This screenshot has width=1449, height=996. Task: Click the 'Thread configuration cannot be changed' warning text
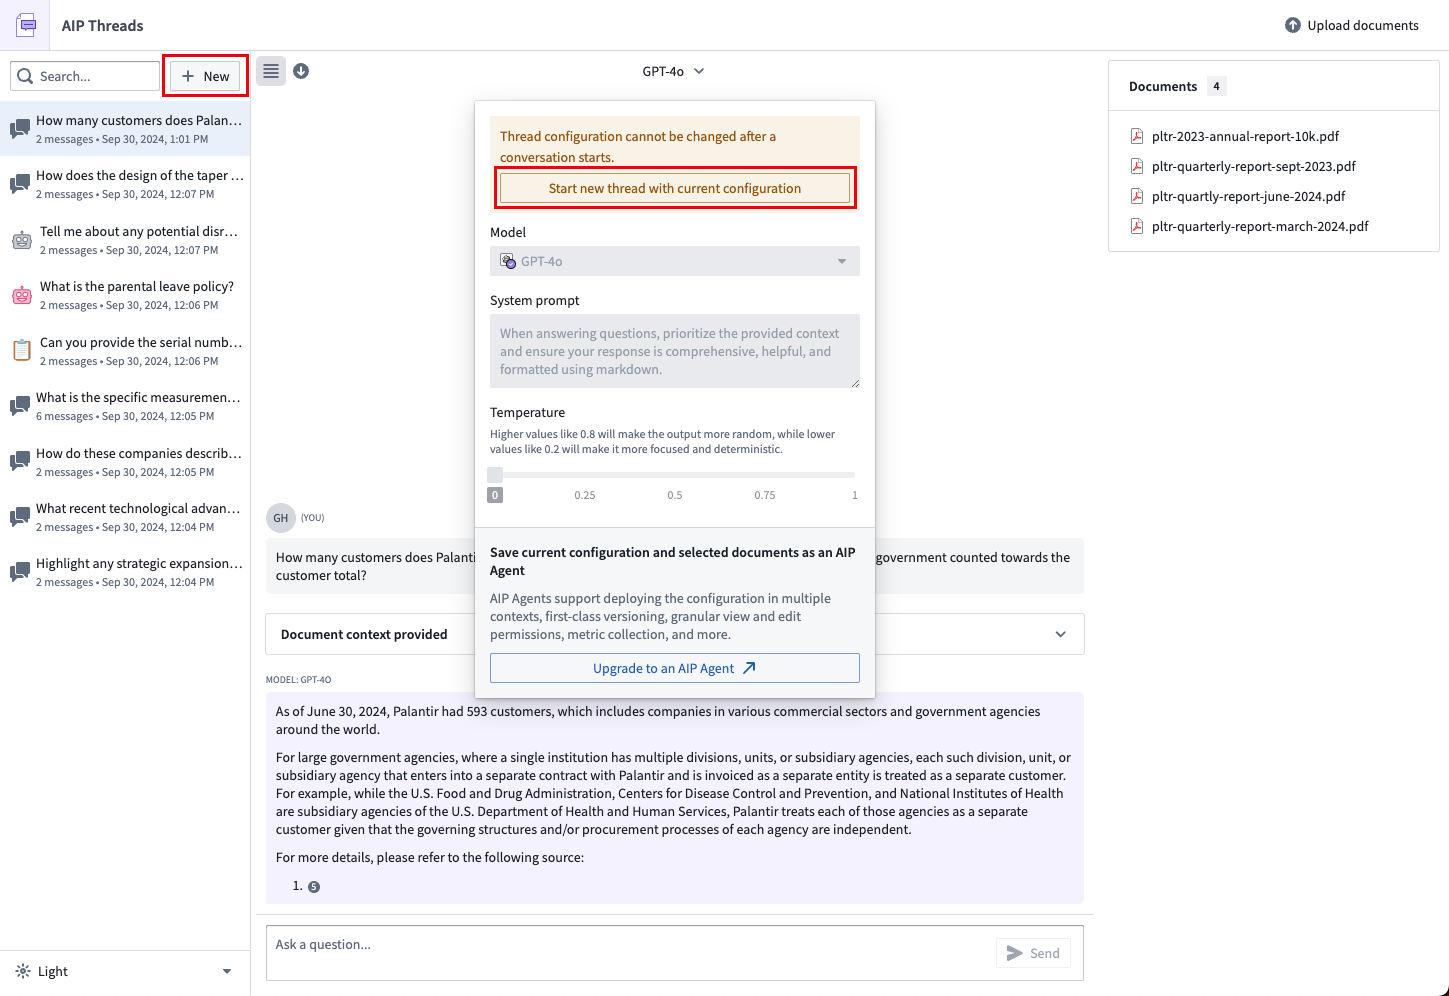tap(638, 146)
